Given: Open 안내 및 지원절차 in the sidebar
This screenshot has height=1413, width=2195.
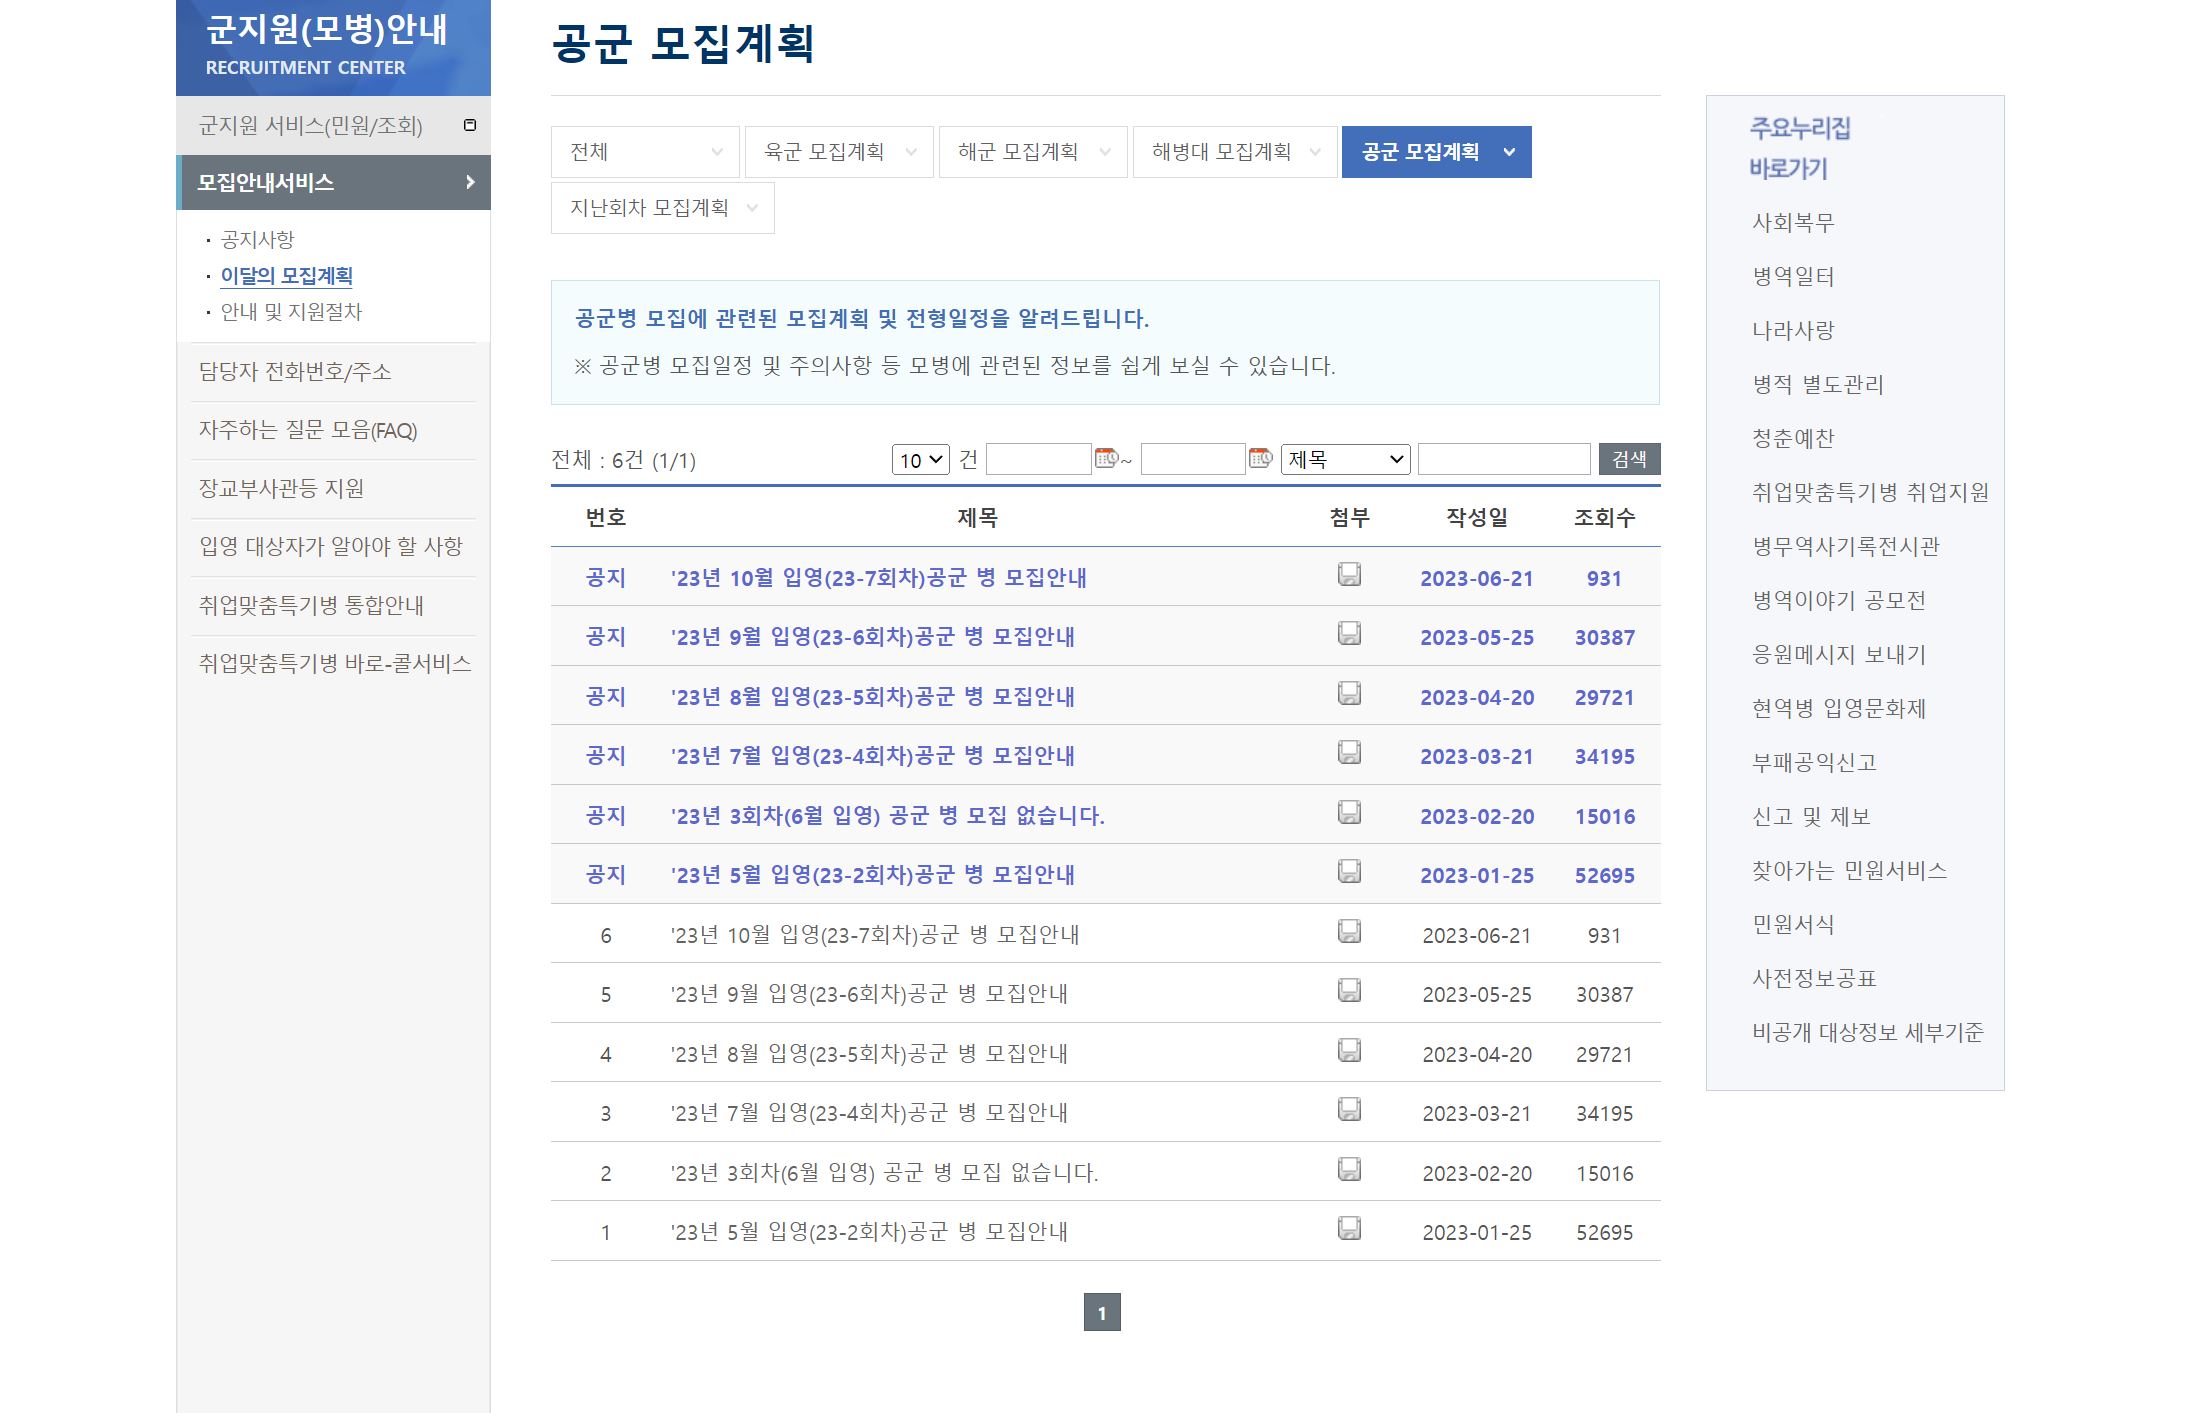Looking at the screenshot, I should point(291,312).
